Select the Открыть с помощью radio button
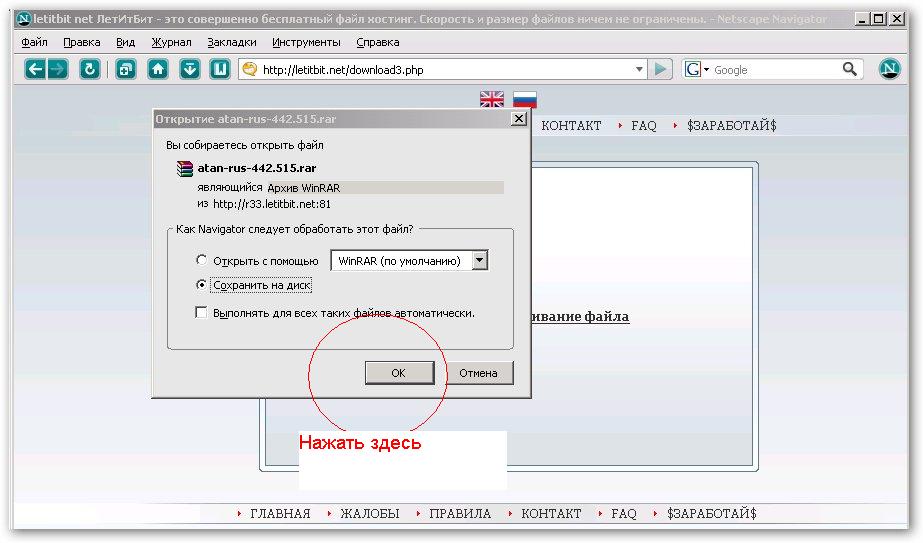Screen dimensions: 923x543 pyautogui.click(x=201, y=260)
